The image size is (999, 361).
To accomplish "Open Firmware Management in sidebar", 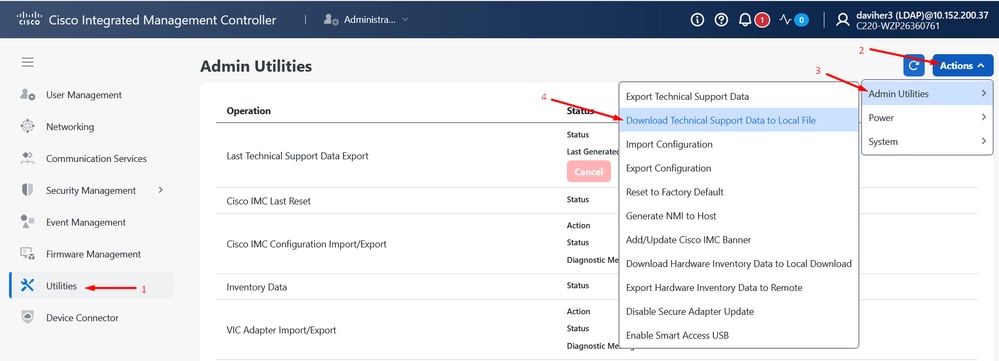I will point(91,254).
